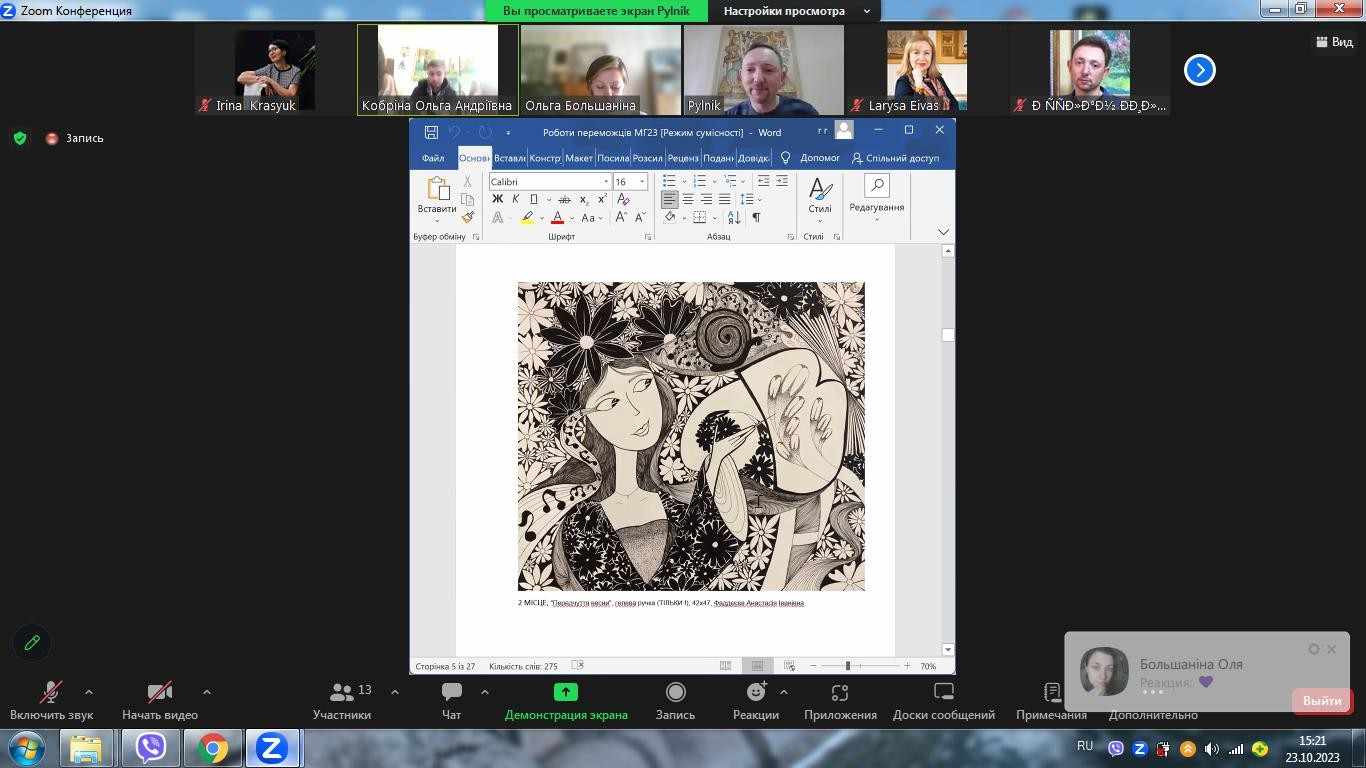The image size is (1366, 768).
Task: Open the font size 16 dropdown
Action: (x=642, y=182)
